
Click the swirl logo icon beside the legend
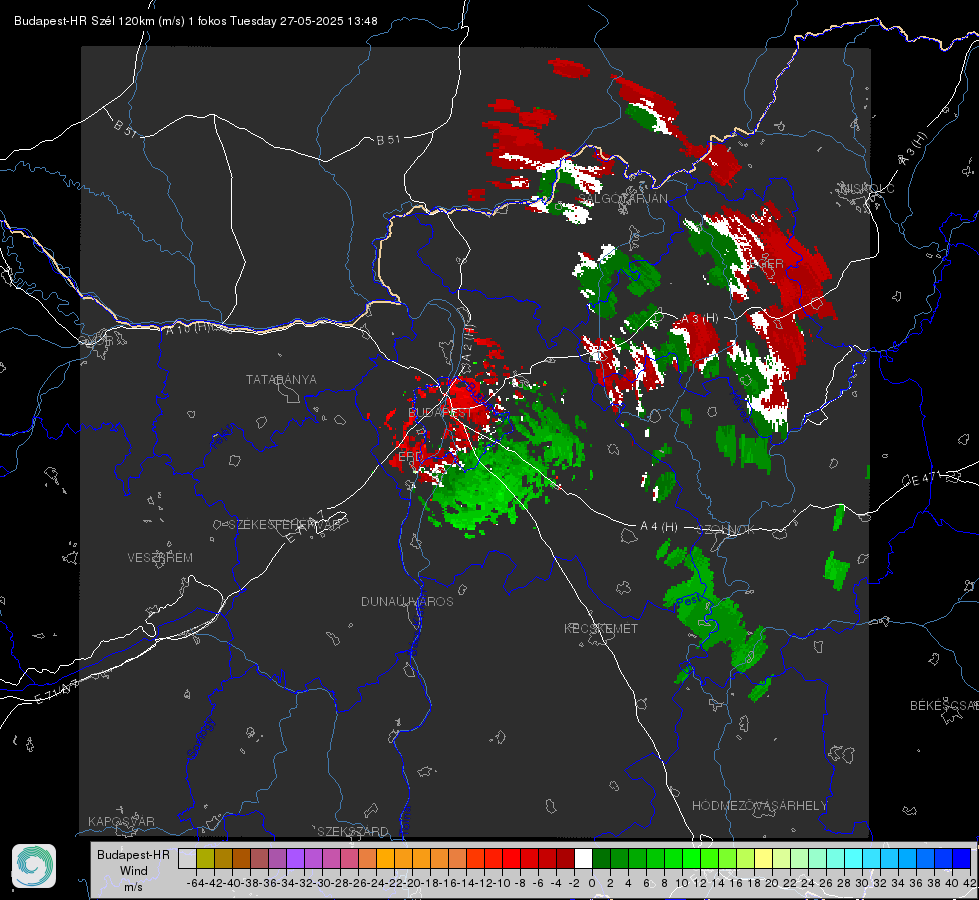34,866
